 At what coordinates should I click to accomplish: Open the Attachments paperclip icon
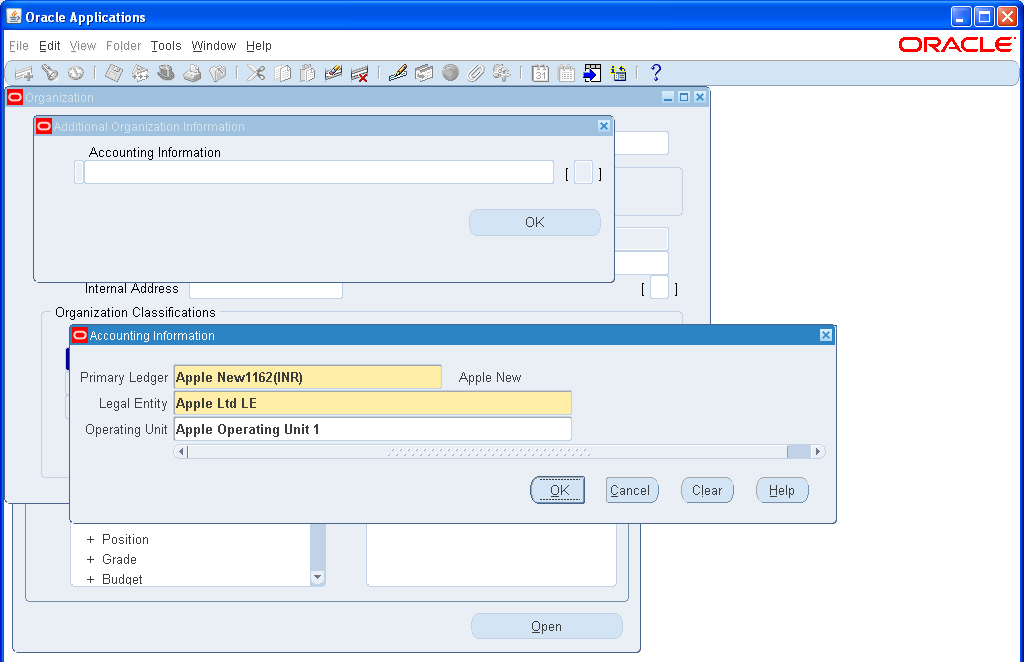[x=476, y=72]
